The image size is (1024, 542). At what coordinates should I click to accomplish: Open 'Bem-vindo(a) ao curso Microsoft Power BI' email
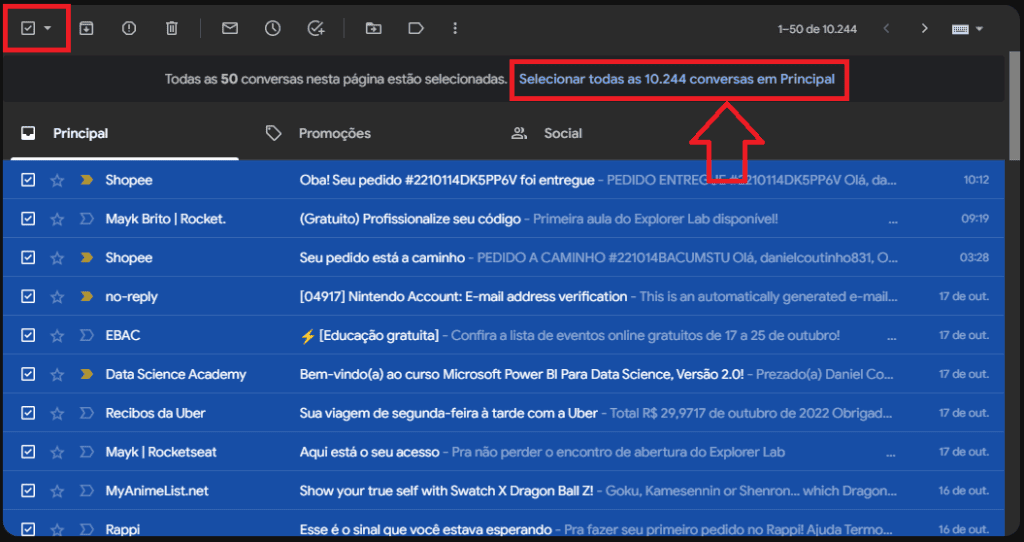(522, 375)
